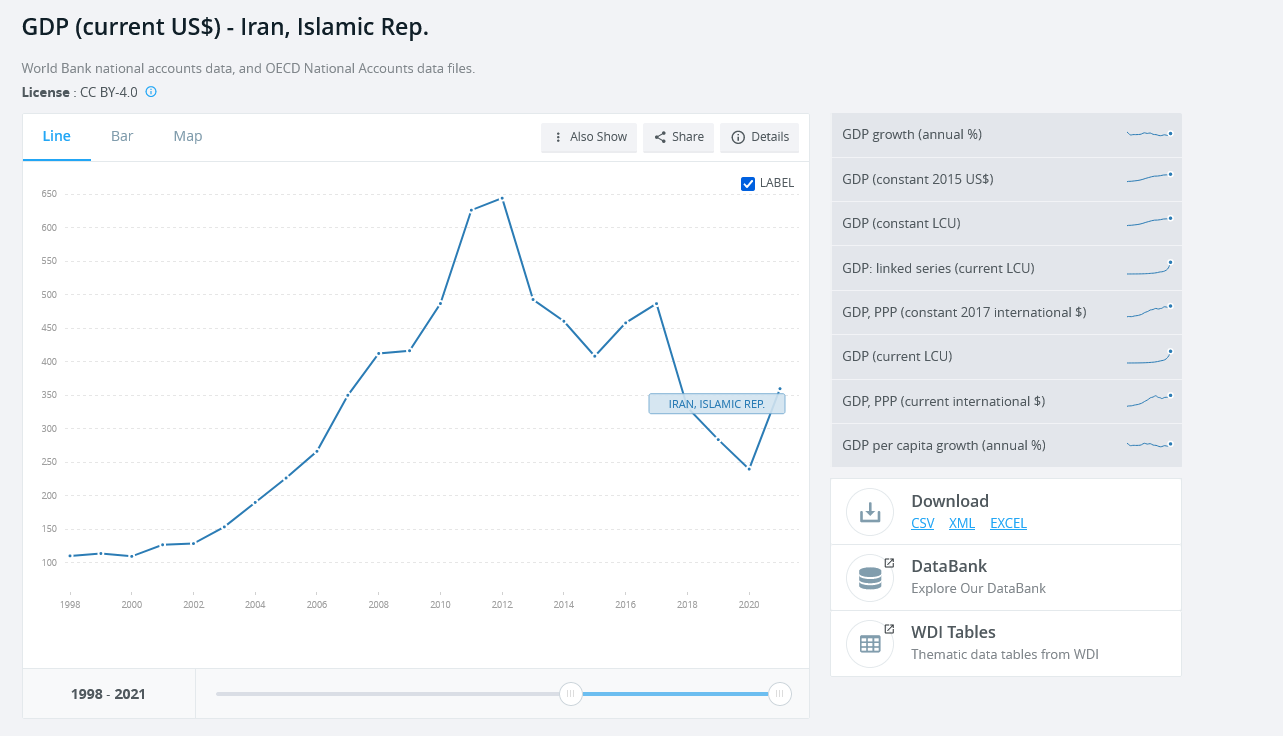Open GDP (current LCU) indicator
This screenshot has width=1283, height=736.
point(1007,356)
